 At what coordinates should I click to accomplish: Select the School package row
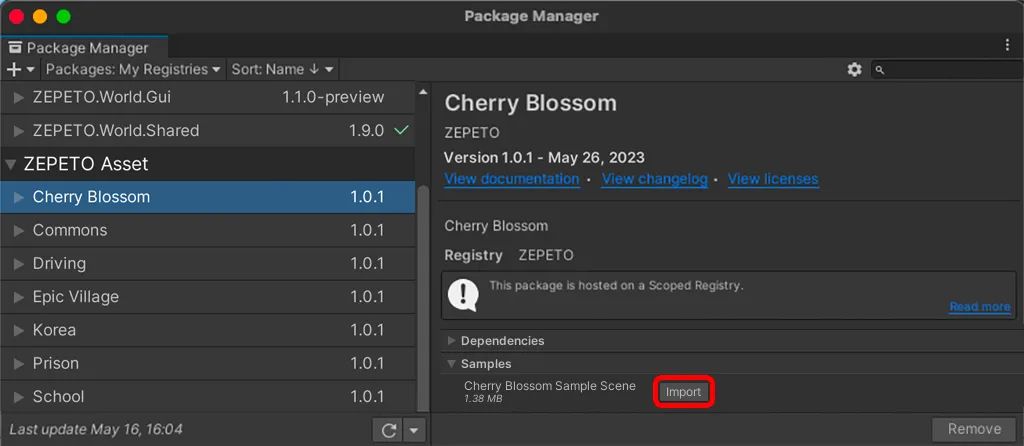point(208,397)
